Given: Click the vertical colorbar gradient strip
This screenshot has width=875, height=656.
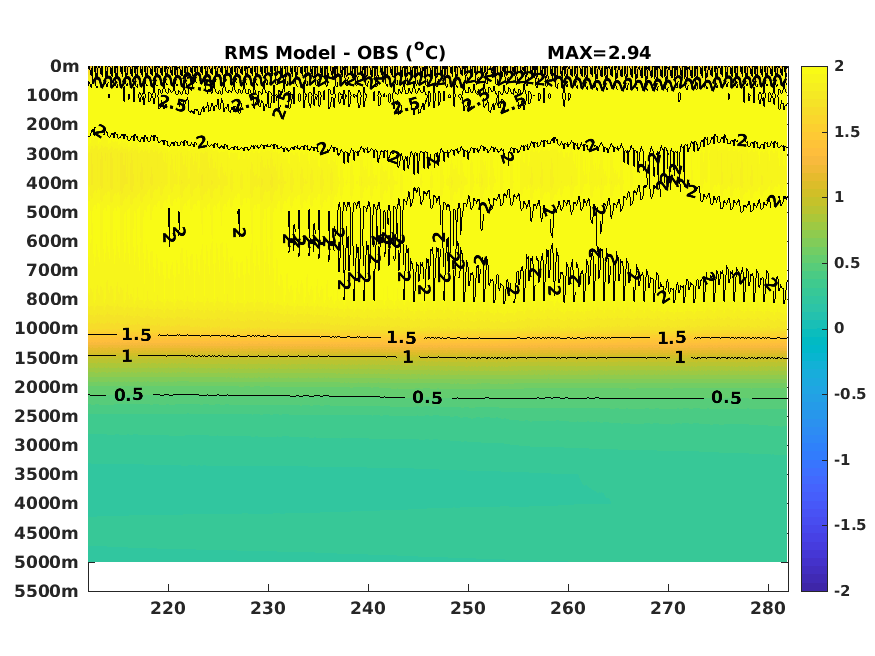Looking at the screenshot, I should [x=814, y=329].
